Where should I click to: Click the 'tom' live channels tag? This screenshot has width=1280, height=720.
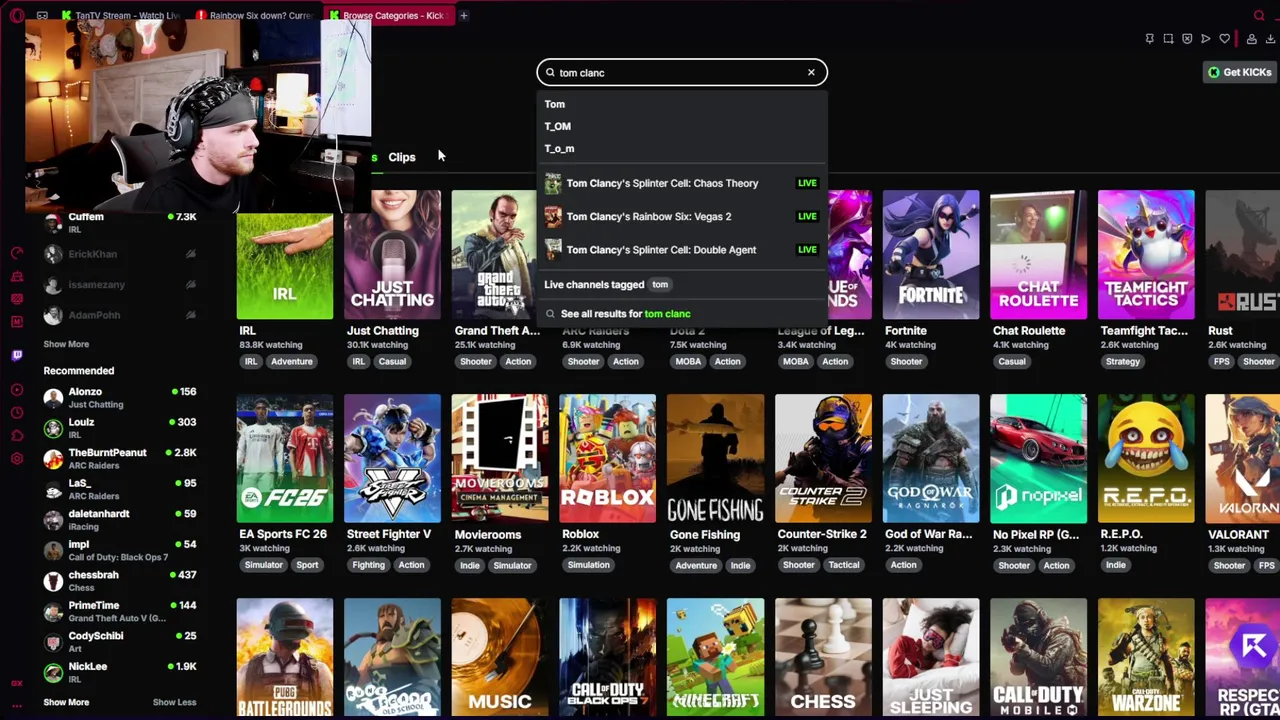pos(660,285)
